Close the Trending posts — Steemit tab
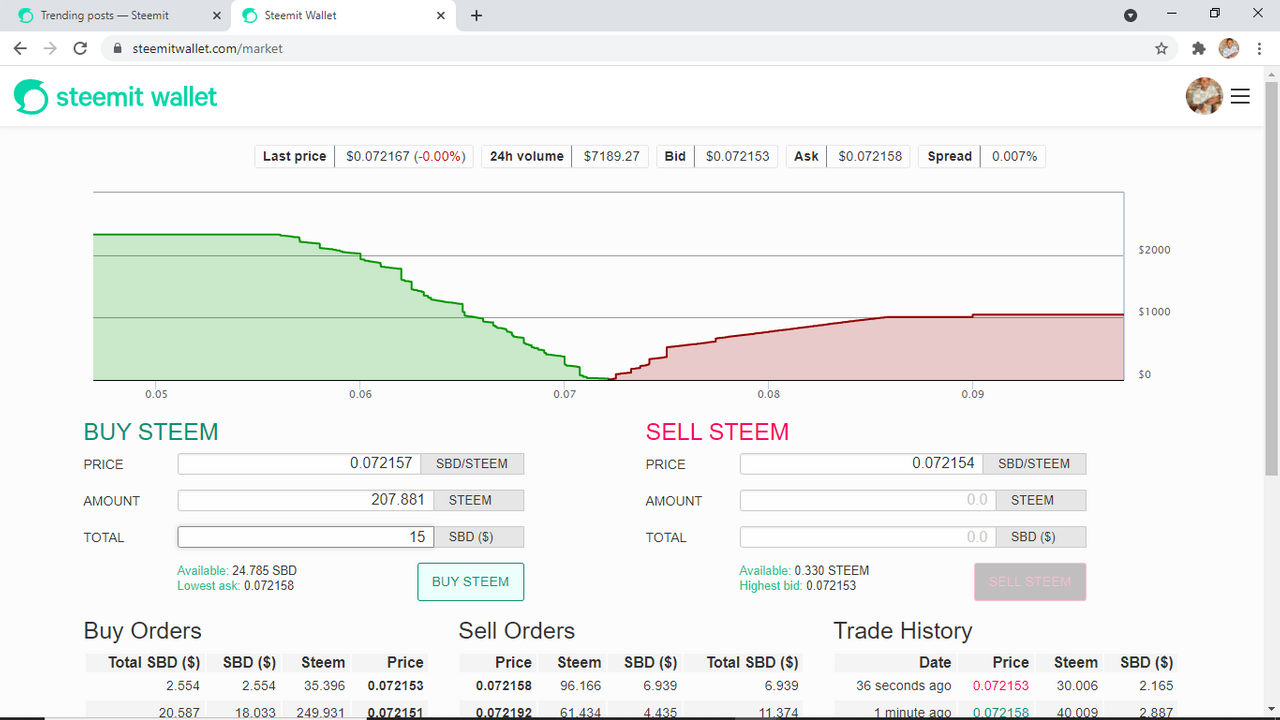Image resolution: width=1280 pixels, height=720 pixels. coord(216,16)
